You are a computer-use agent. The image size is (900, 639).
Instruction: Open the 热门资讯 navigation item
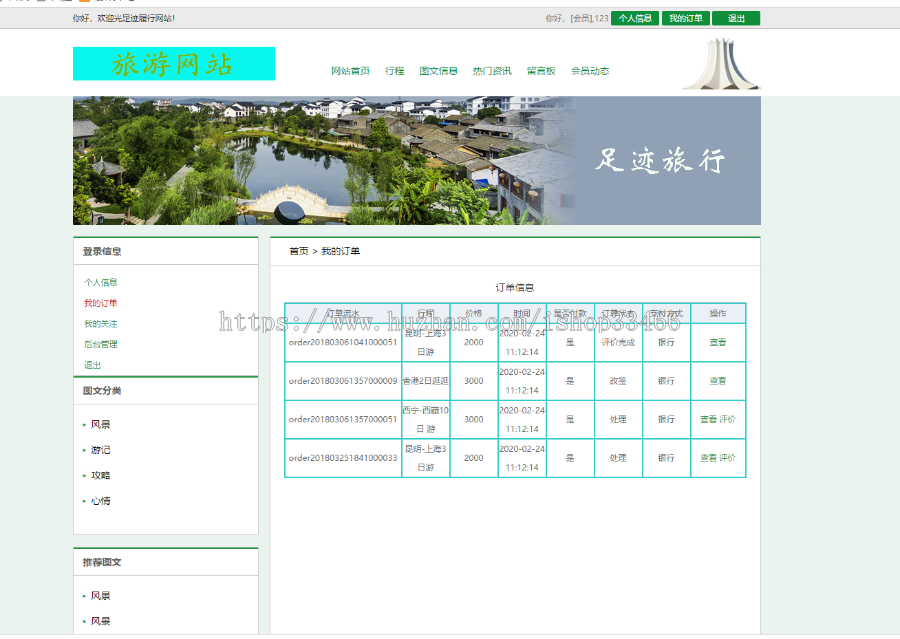click(491, 70)
